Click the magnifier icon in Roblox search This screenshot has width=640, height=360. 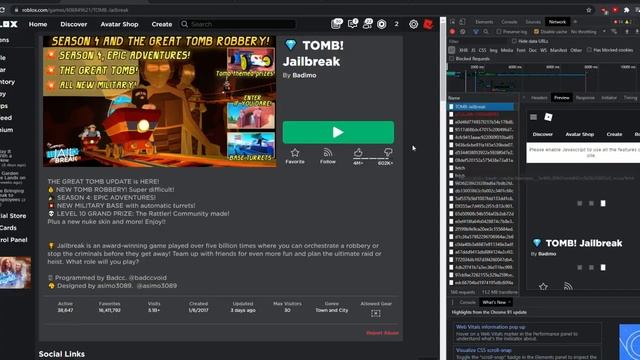click(184, 24)
